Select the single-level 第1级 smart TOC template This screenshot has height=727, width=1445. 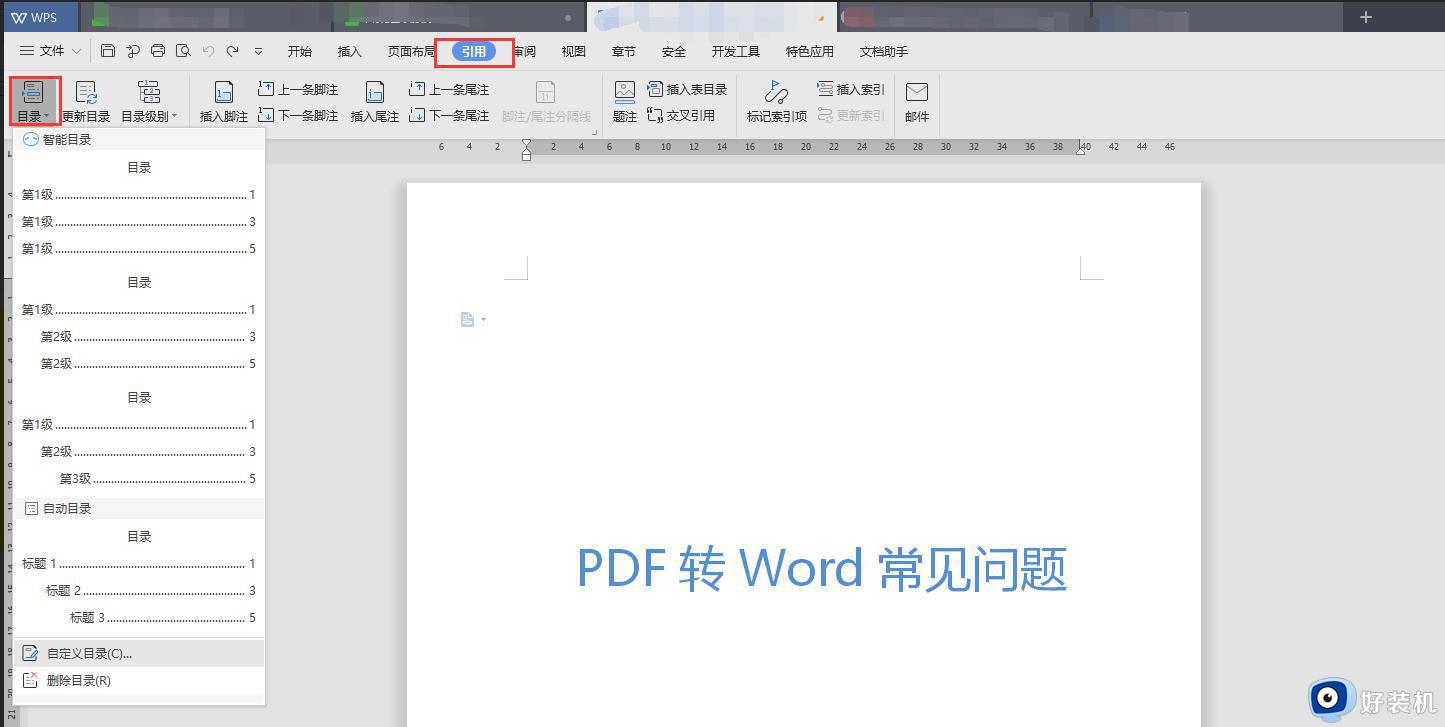pyautogui.click(x=139, y=208)
